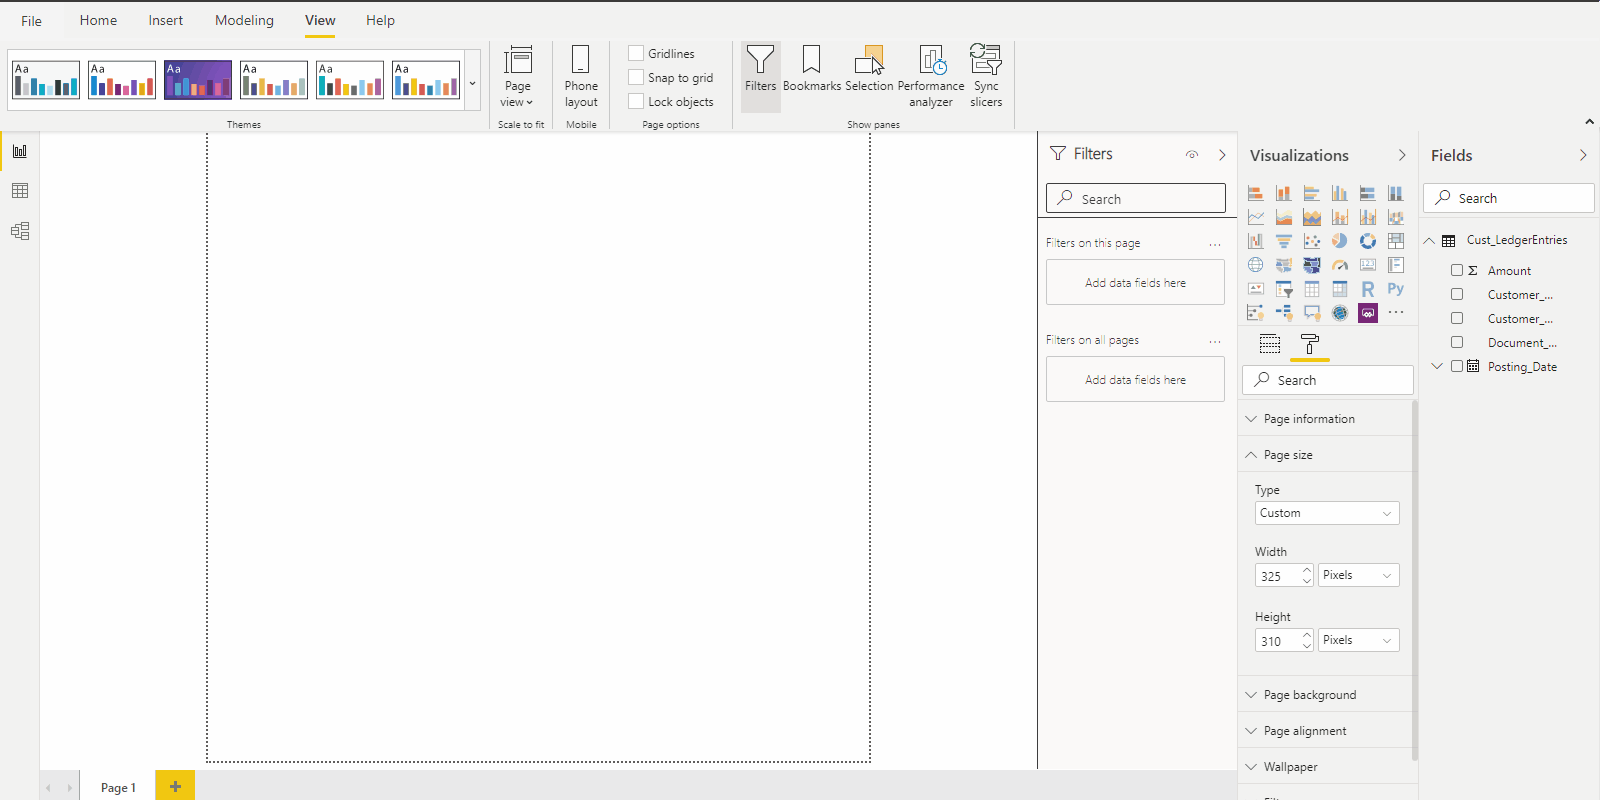Open the page size Type dropdown

coord(1326,513)
